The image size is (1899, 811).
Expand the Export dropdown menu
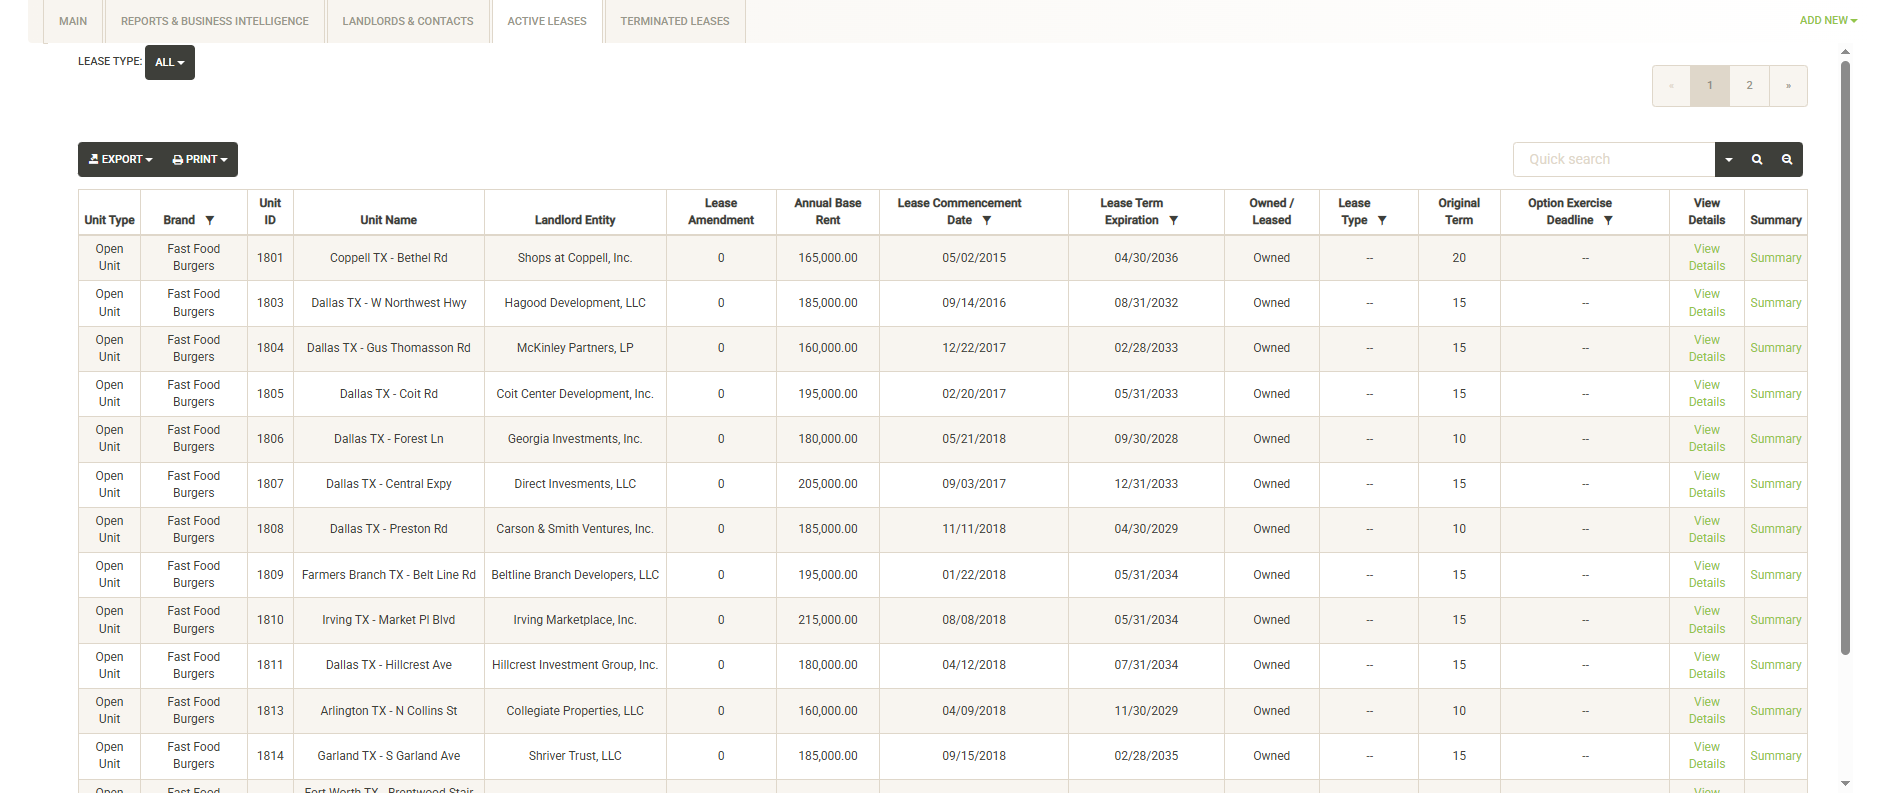(x=121, y=160)
